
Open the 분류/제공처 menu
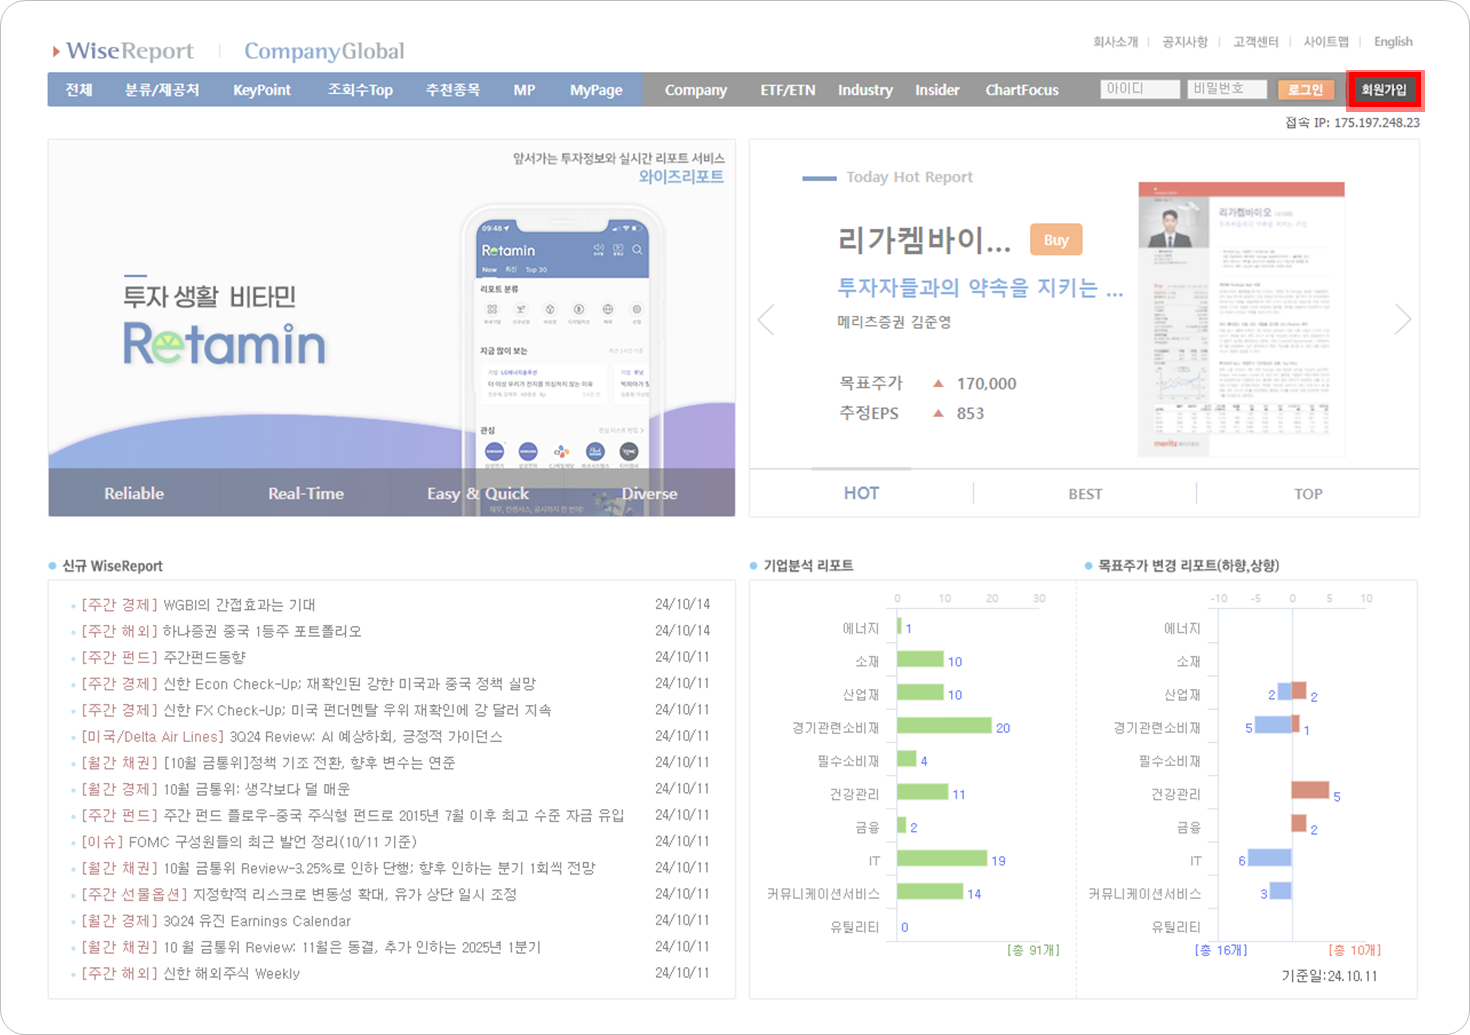pyautogui.click(x=162, y=90)
